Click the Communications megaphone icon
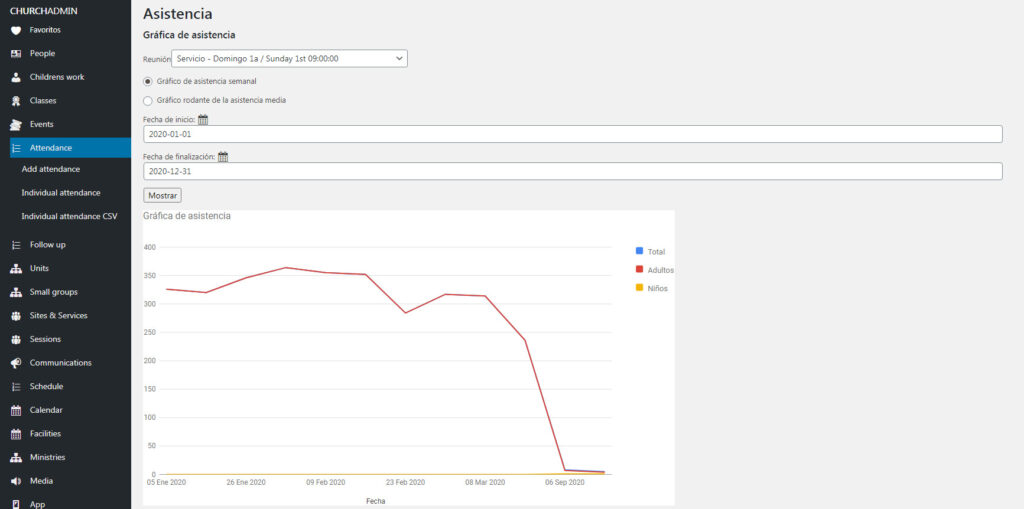1024x509 pixels. (16, 363)
